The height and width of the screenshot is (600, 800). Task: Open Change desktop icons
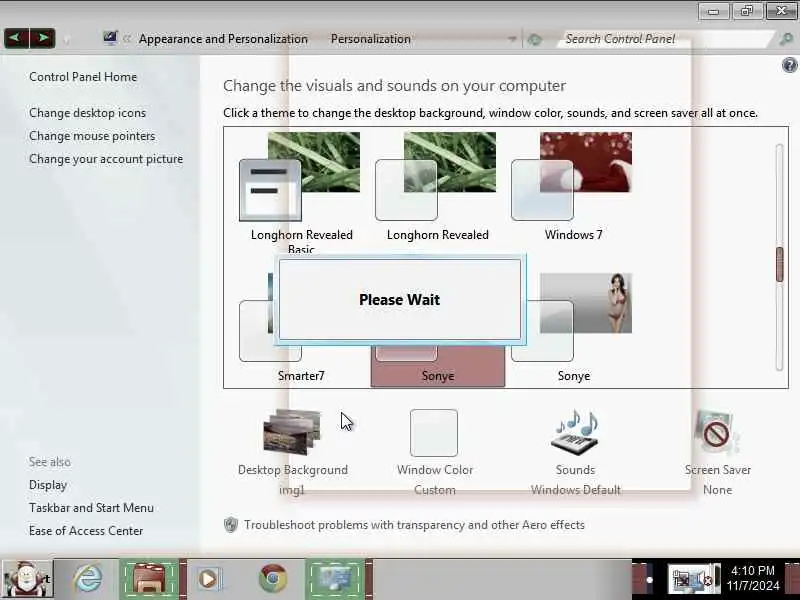(87, 113)
